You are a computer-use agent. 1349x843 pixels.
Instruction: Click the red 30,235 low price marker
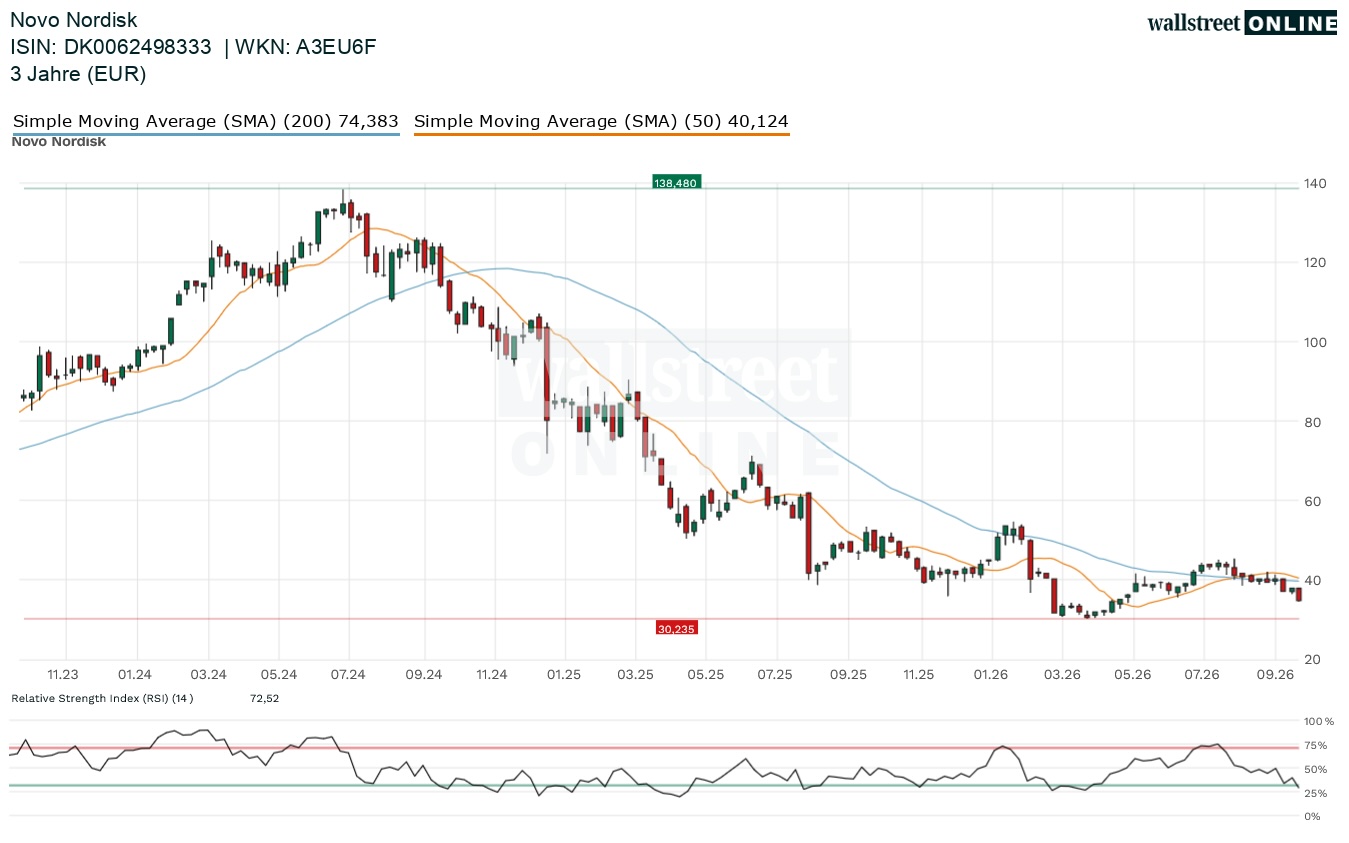(677, 628)
